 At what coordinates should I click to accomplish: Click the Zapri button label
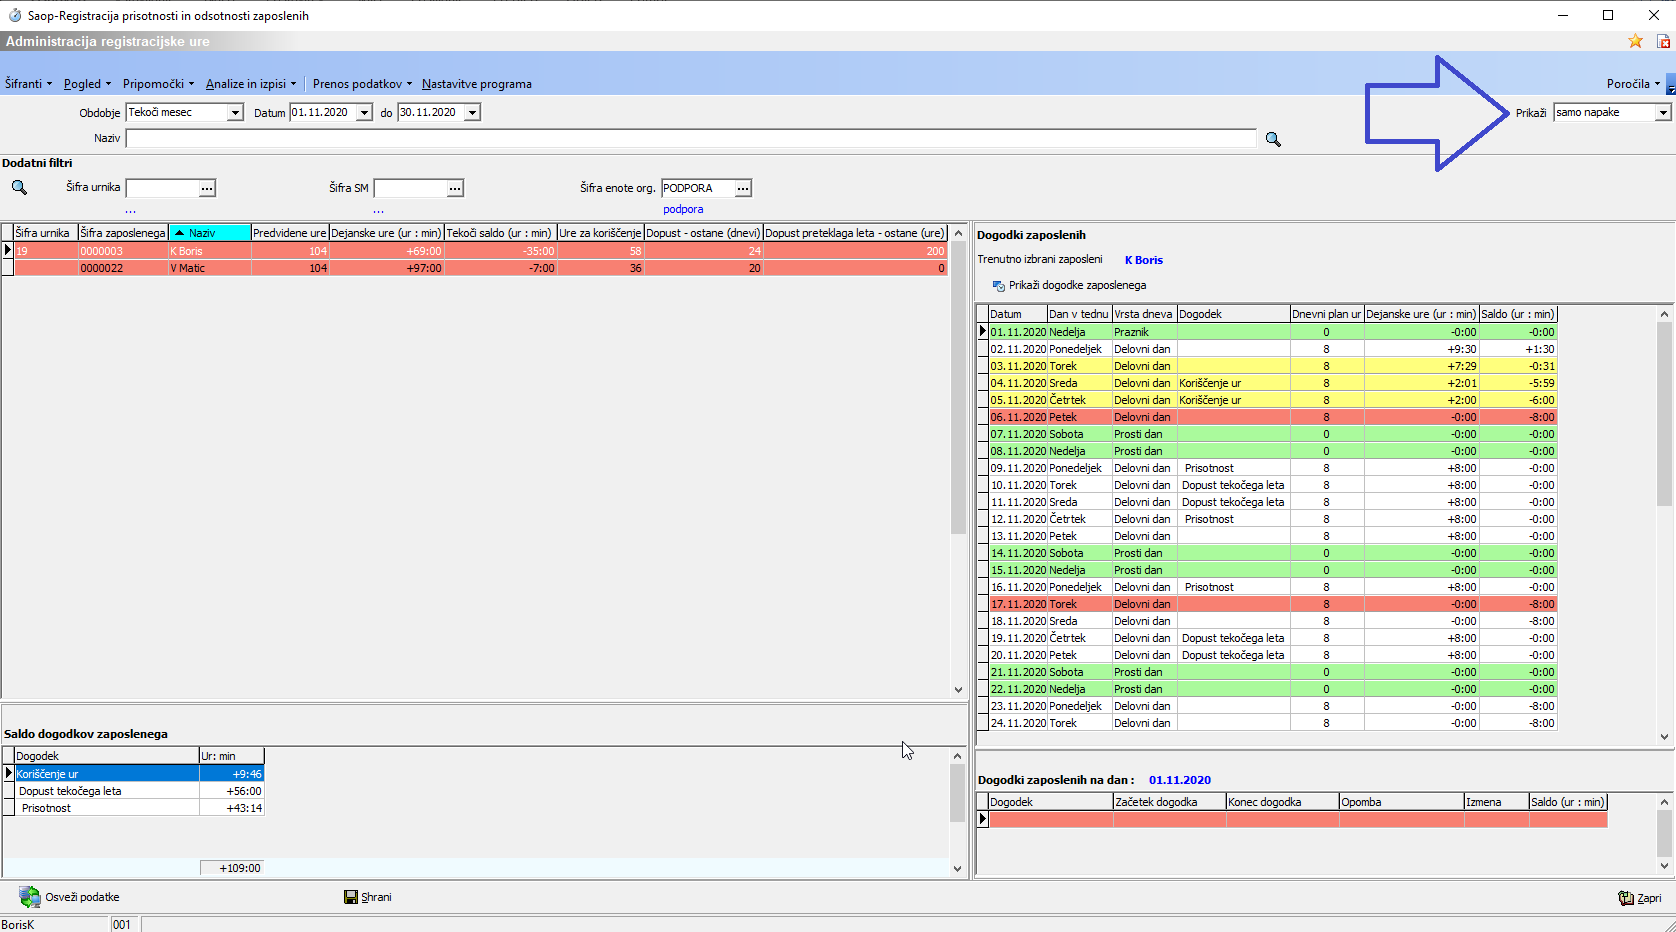(x=1649, y=898)
